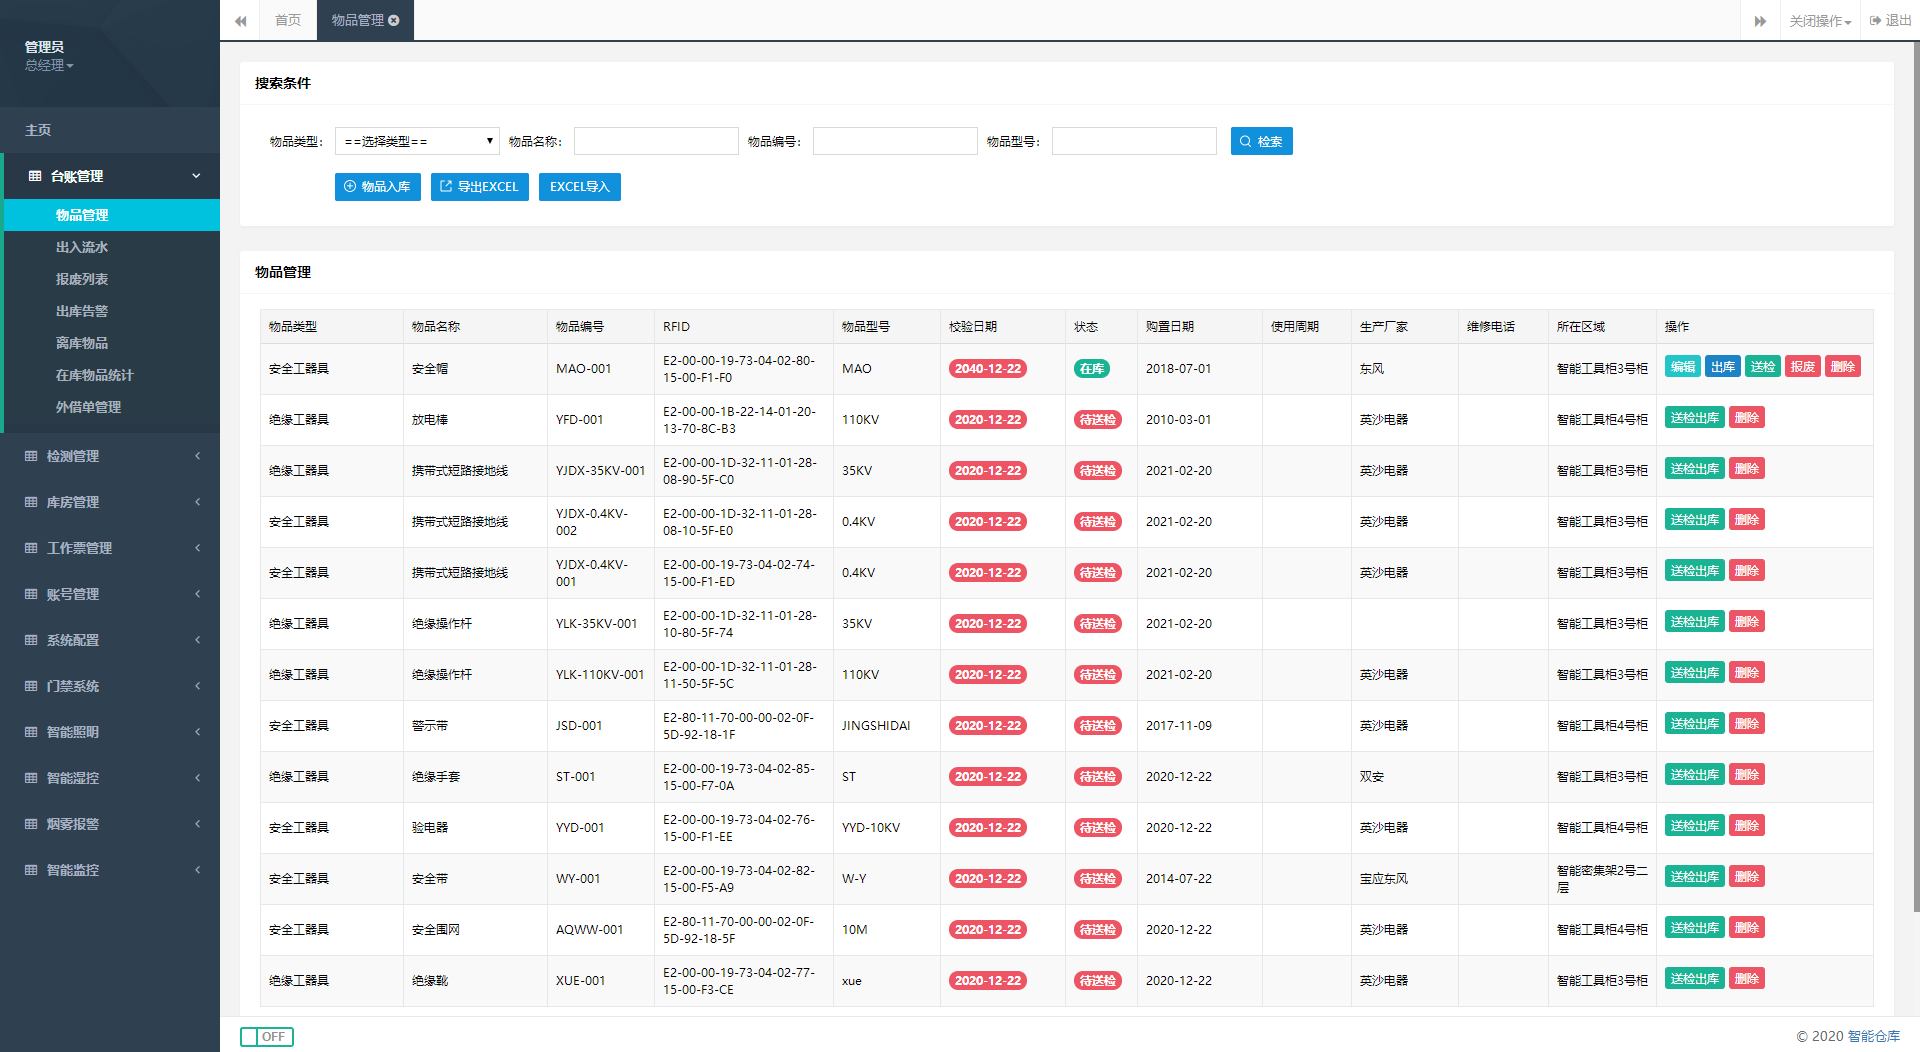Screen dimensions: 1920x1052
Task: Click the 导出EXCEL button
Action: [479, 187]
